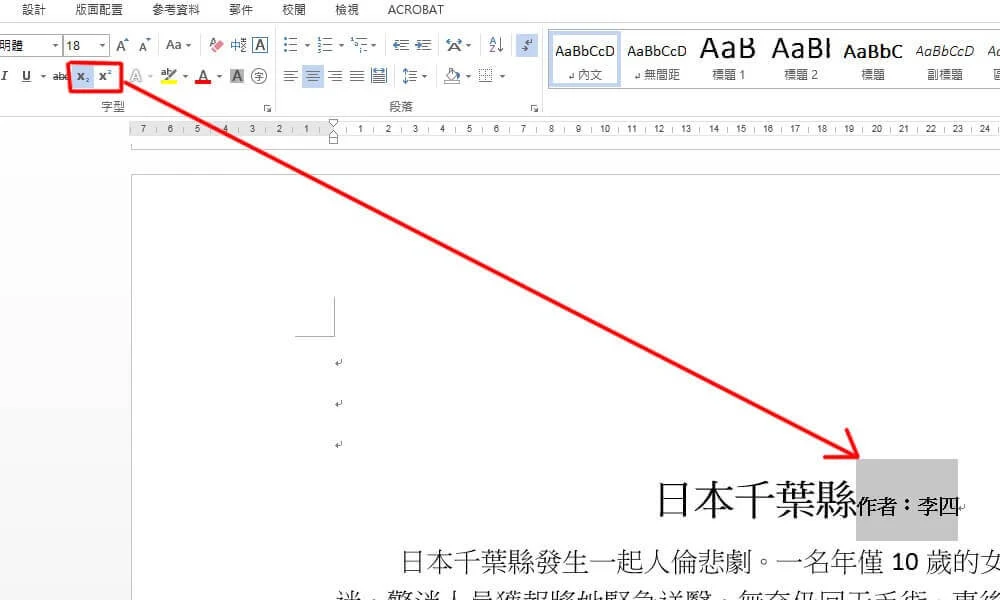Apply the 副標題 style
The height and width of the screenshot is (600, 1000).
(x=945, y=60)
